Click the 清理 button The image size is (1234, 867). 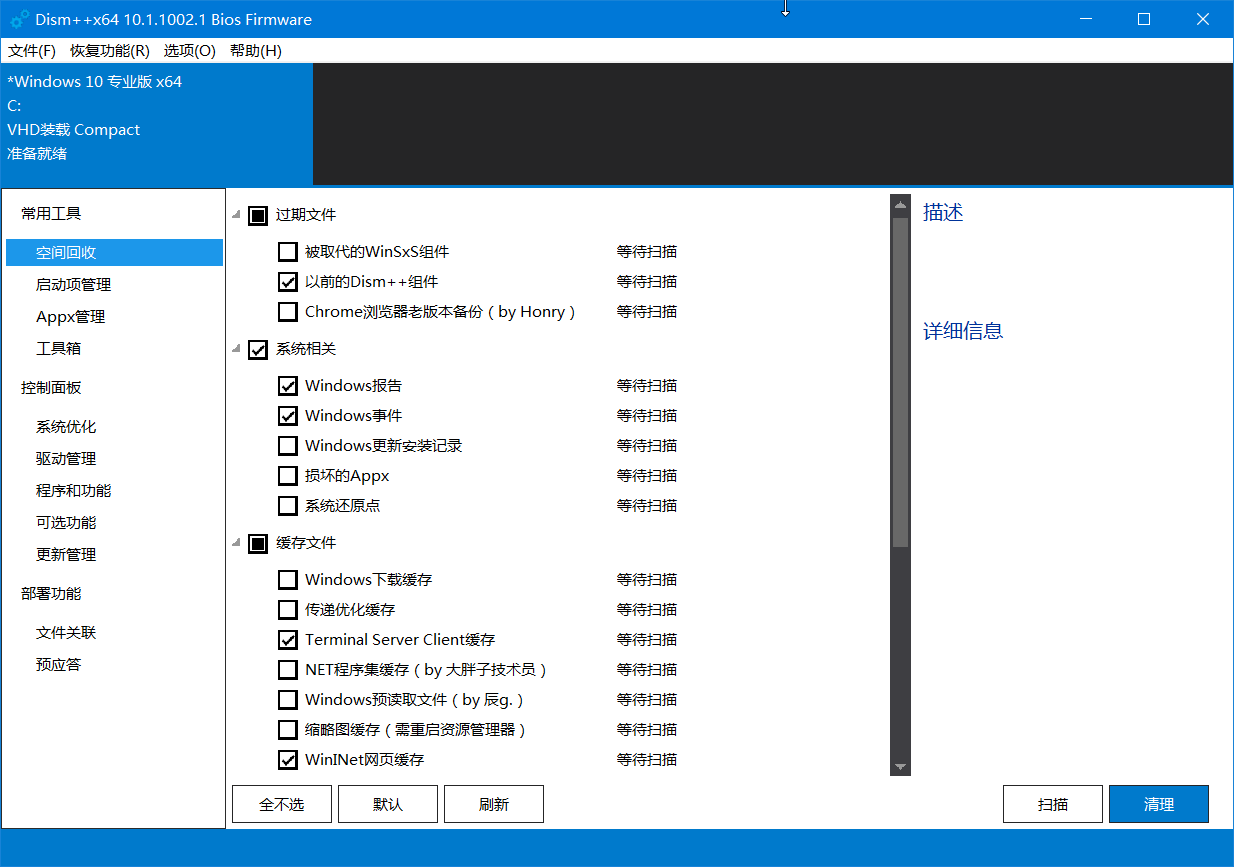1159,804
